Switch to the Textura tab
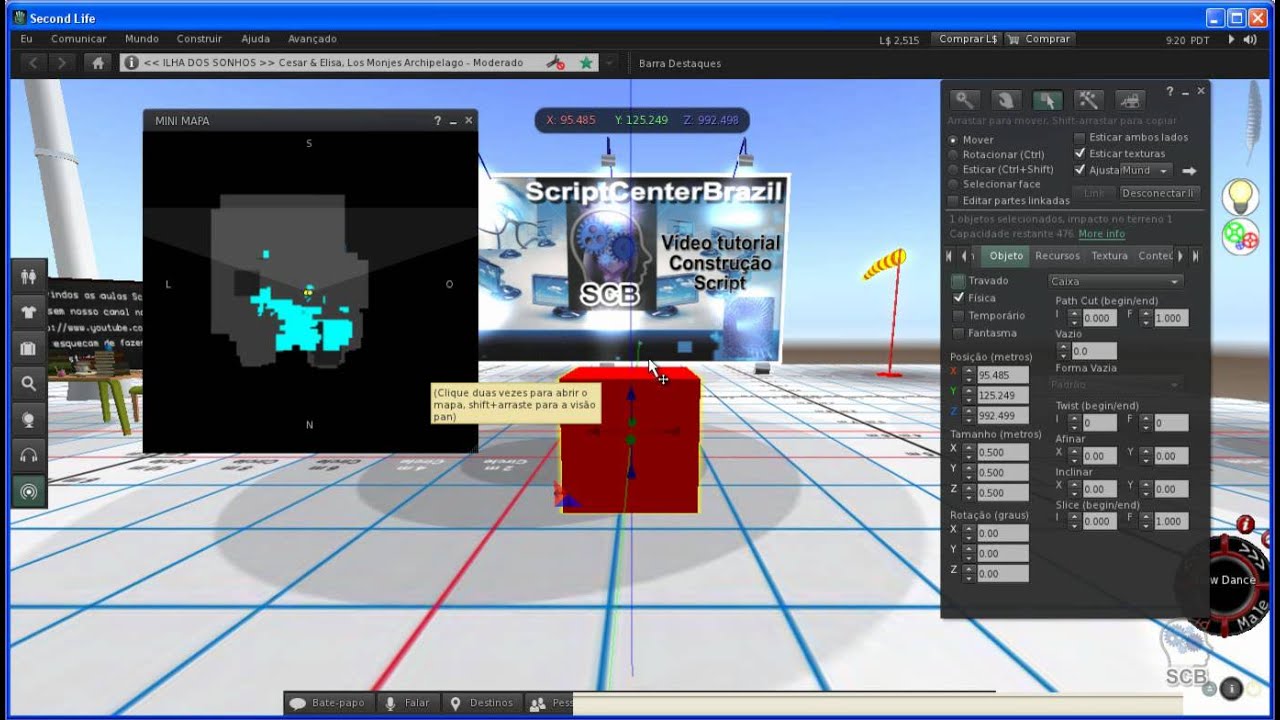This screenshot has height=720, width=1280. (1109, 256)
